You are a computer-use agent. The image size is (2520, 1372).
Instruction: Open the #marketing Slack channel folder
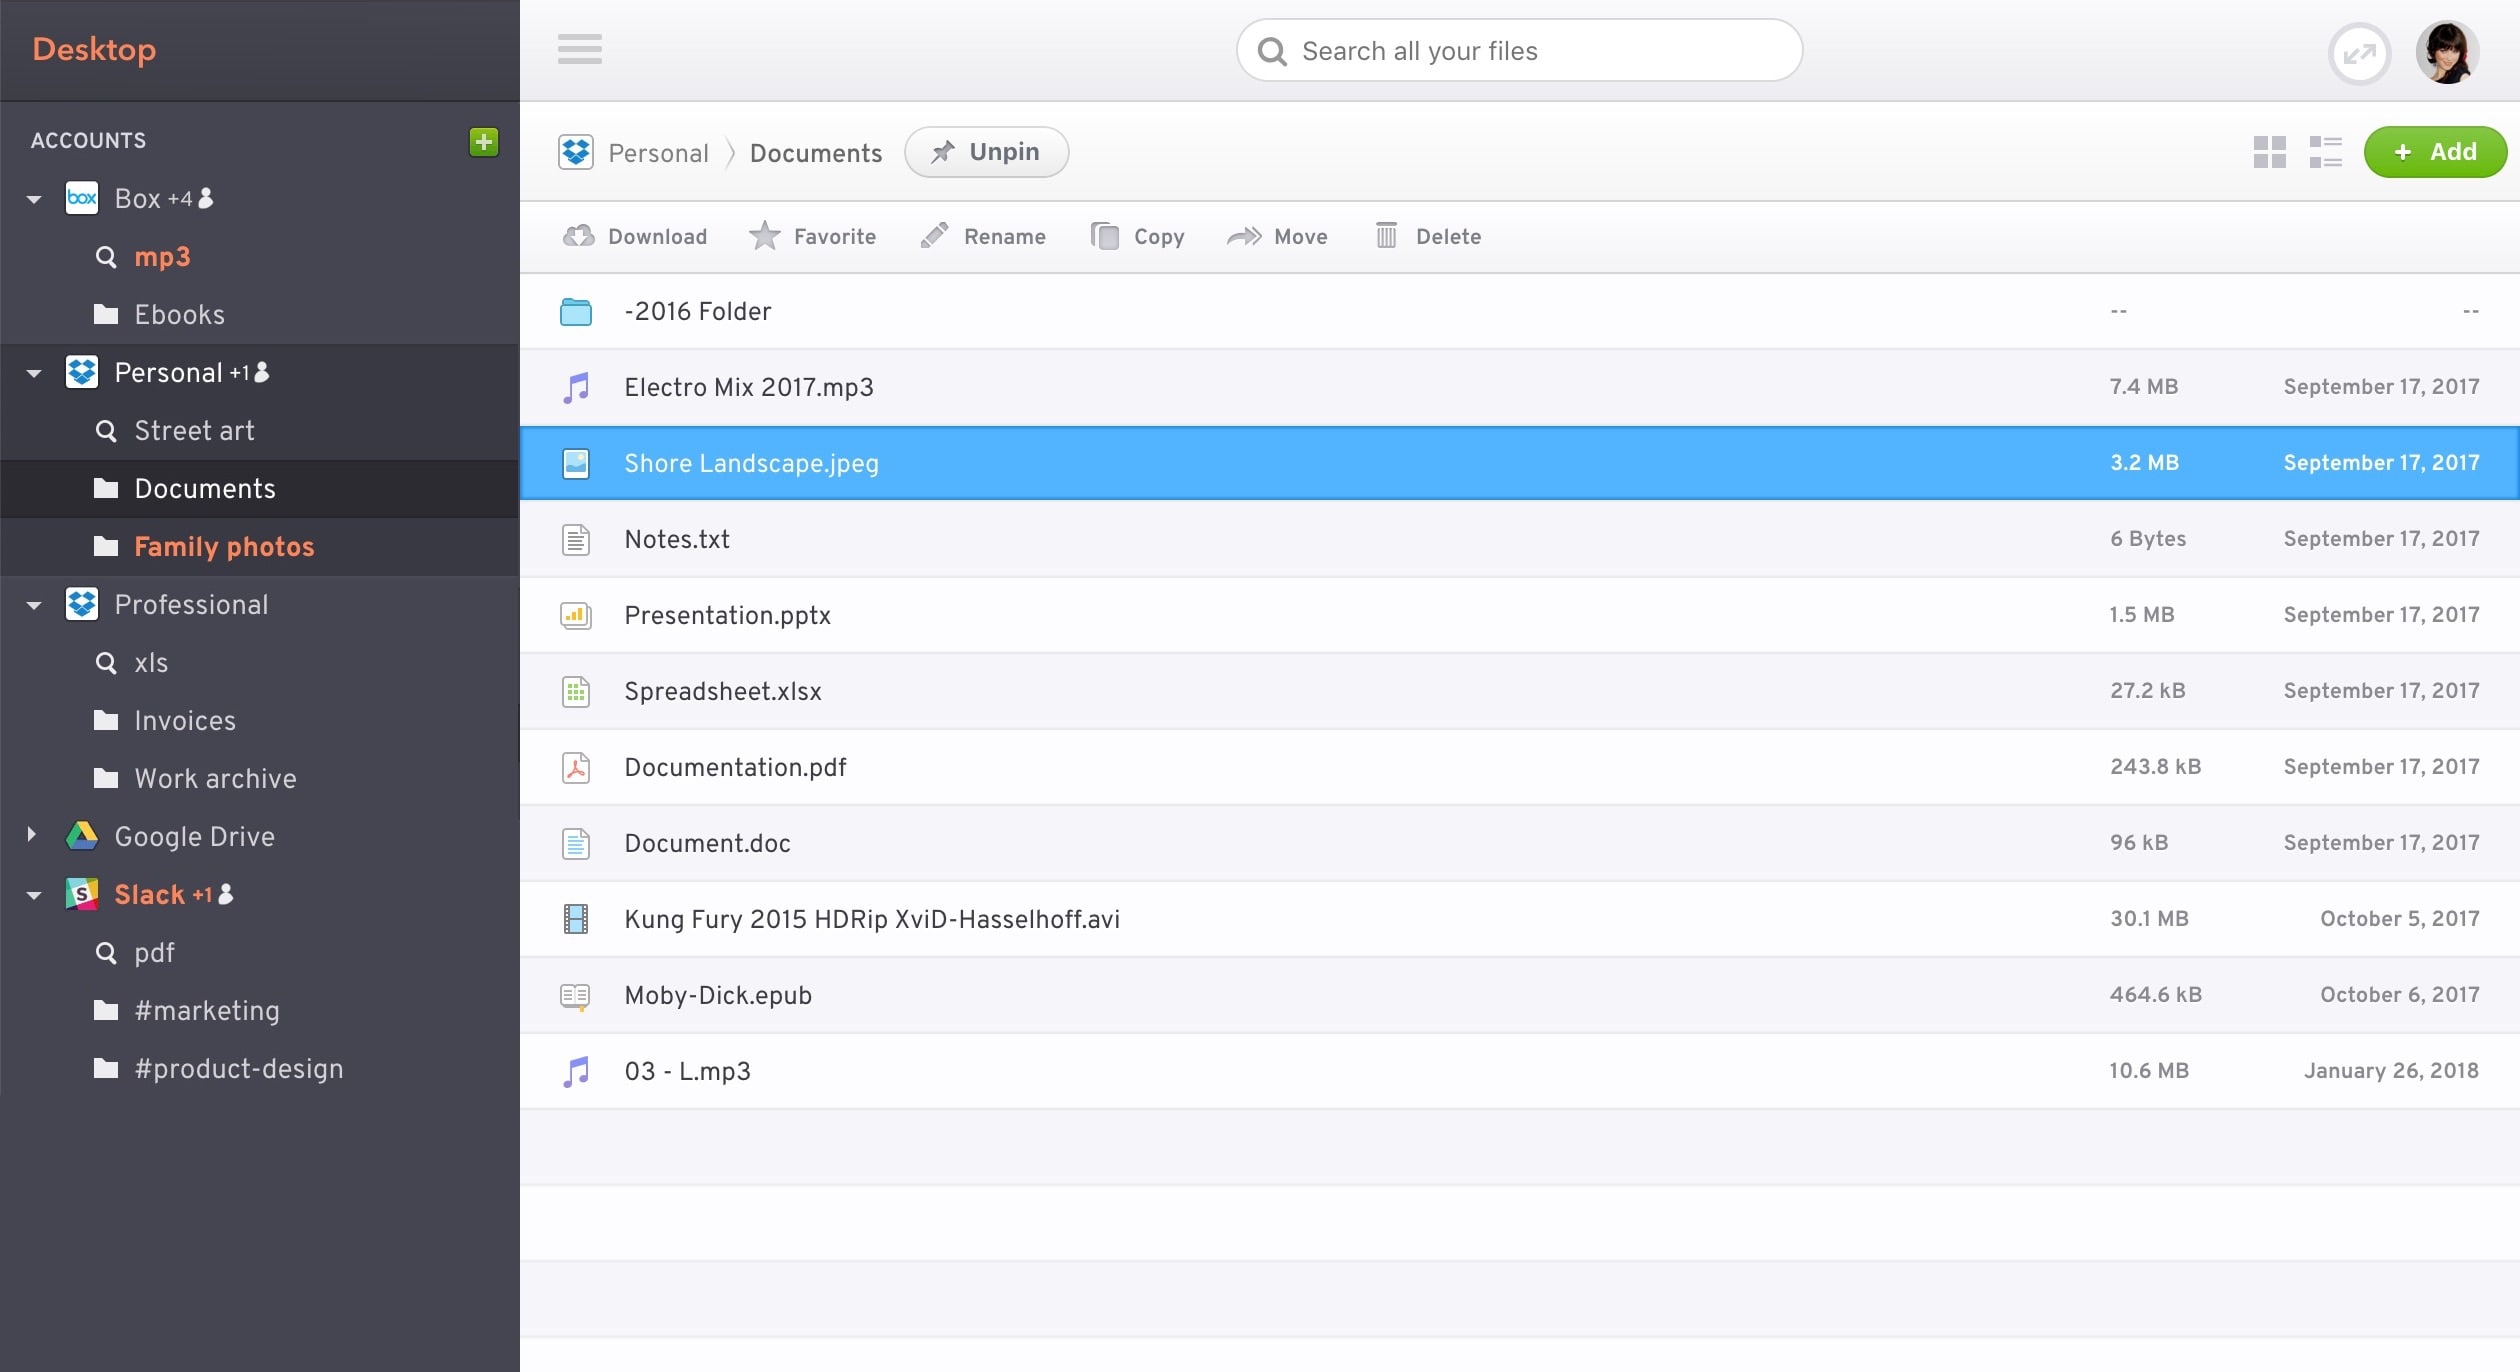click(x=204, y=1010)
